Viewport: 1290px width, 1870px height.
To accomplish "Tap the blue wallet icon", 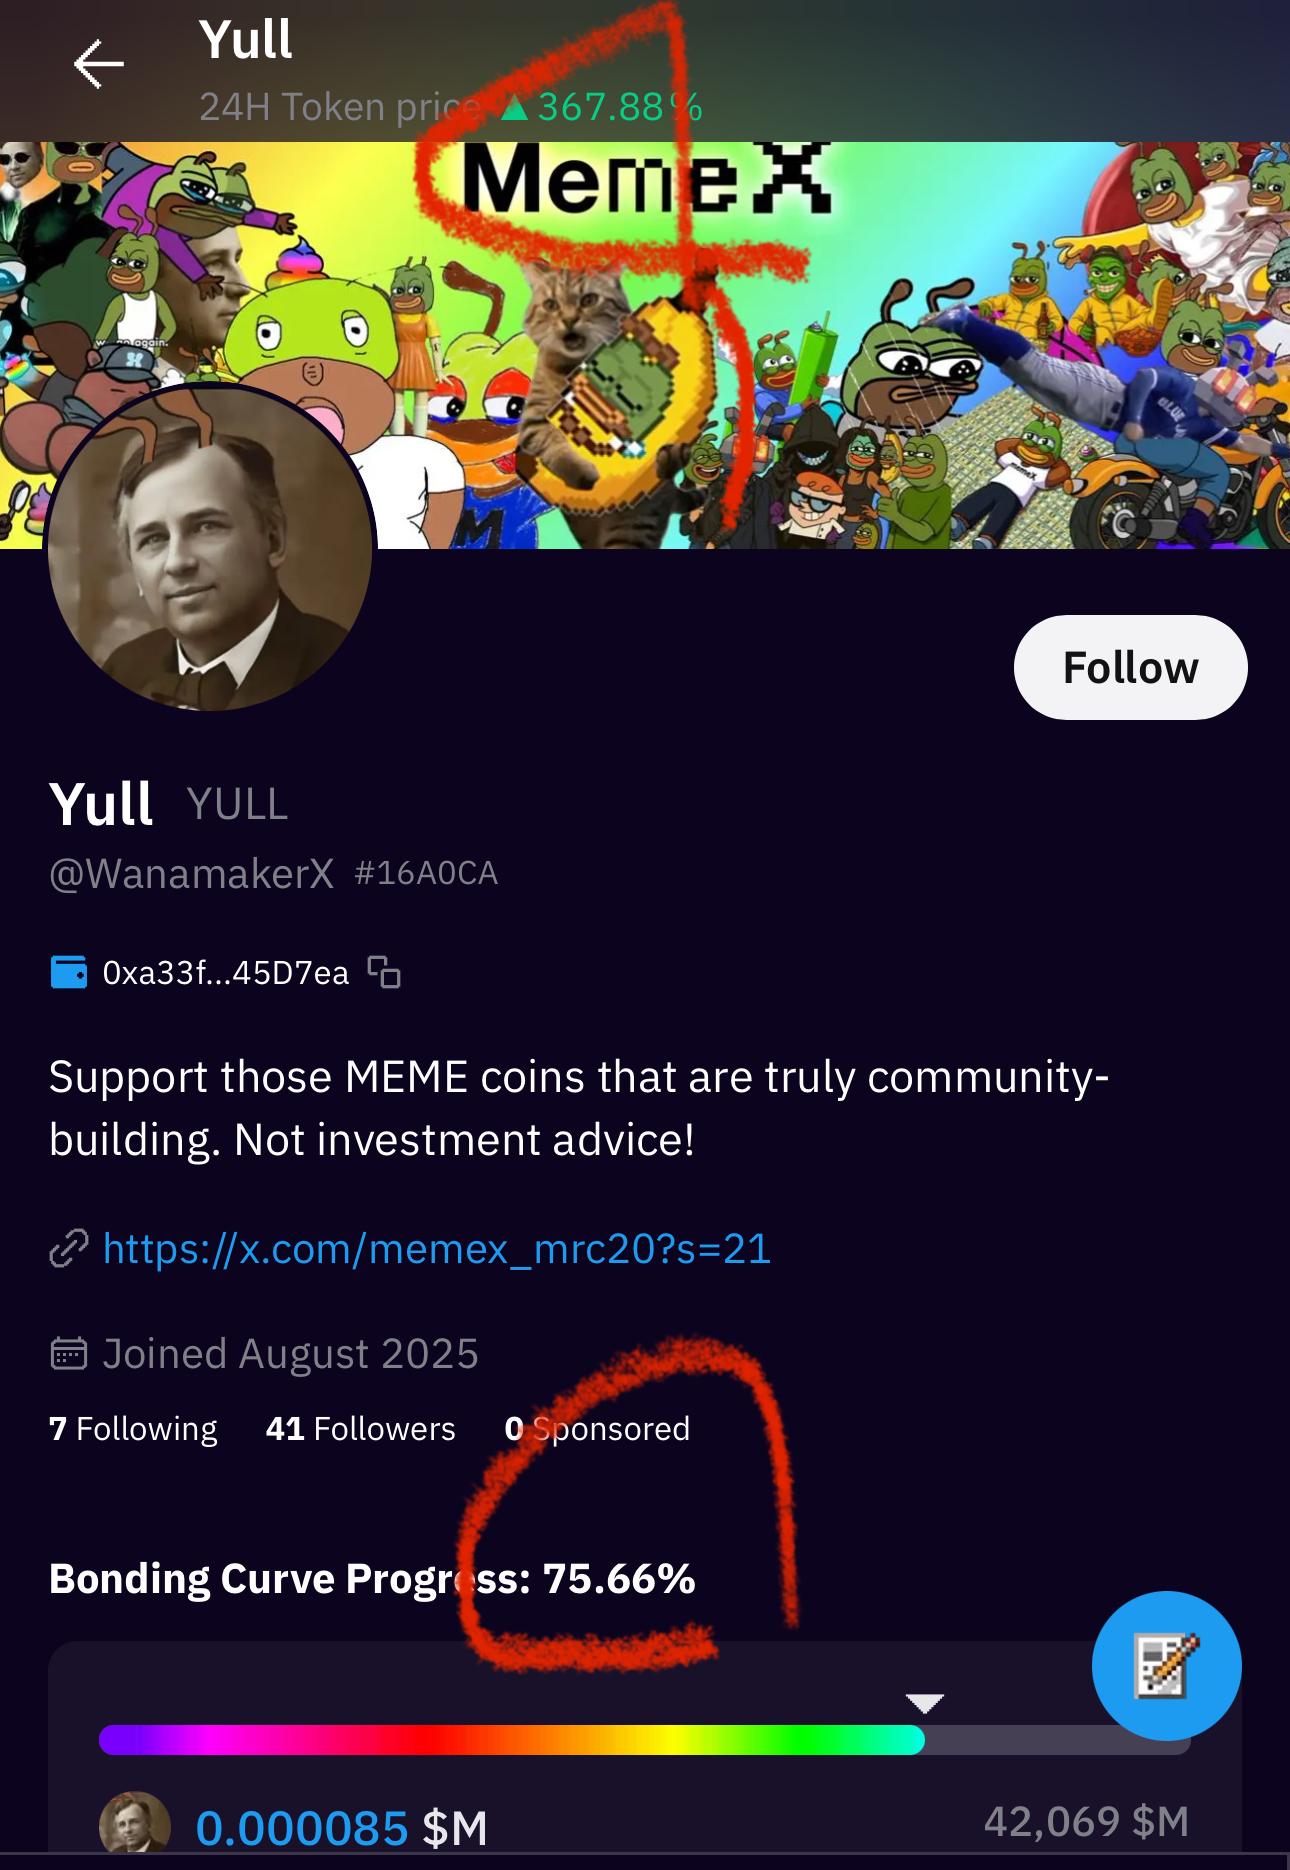I will [69, 972].
